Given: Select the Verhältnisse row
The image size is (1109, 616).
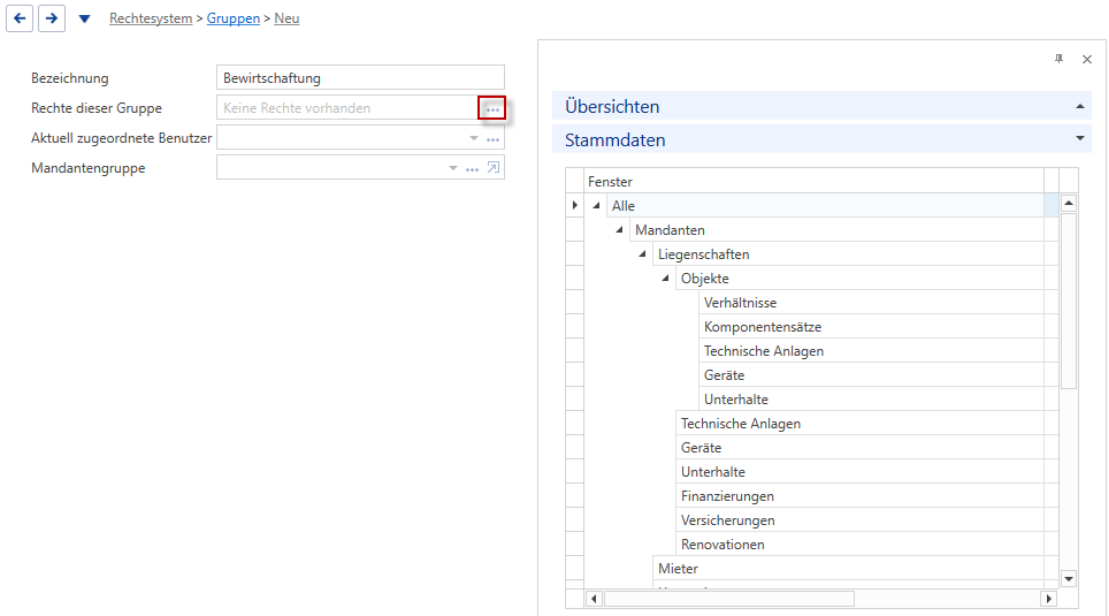Looking at the screenshot, I should point(871,303).
